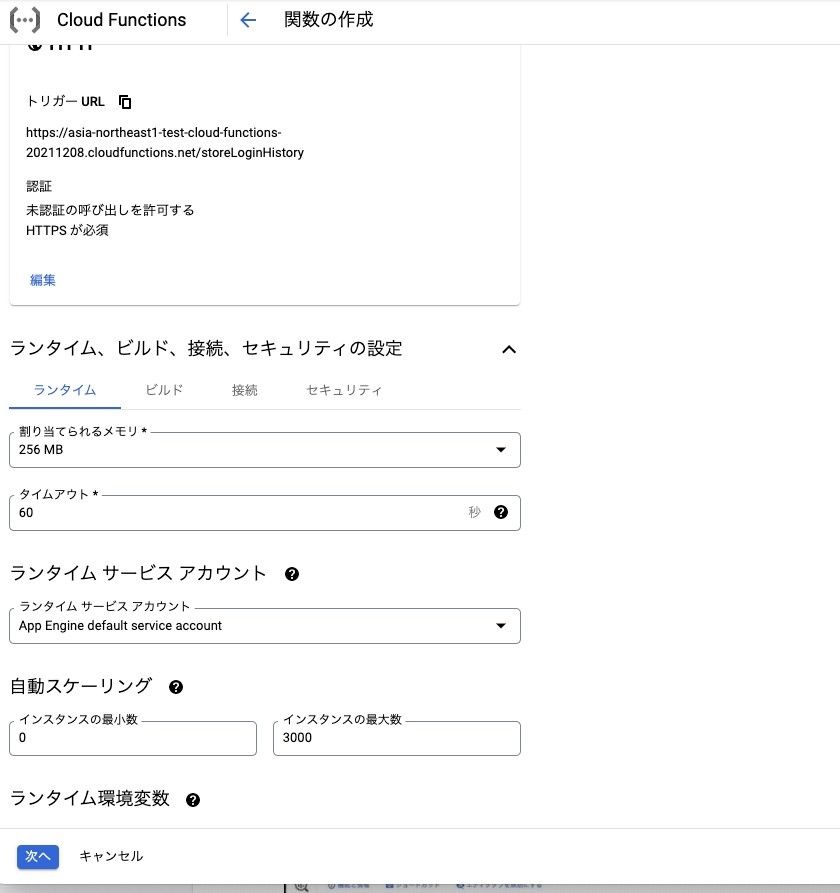Open the 割り当てられるメモリ 256 MB dropdown
This screenshot has height=893, width=840.
pos(265,450)
